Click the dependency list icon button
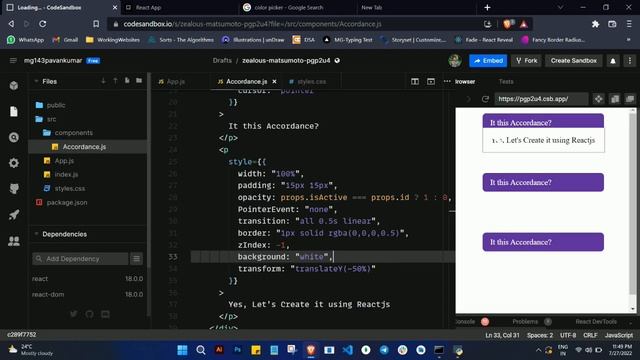The height and width of the screenshot is (360, 640). (136, 258)
